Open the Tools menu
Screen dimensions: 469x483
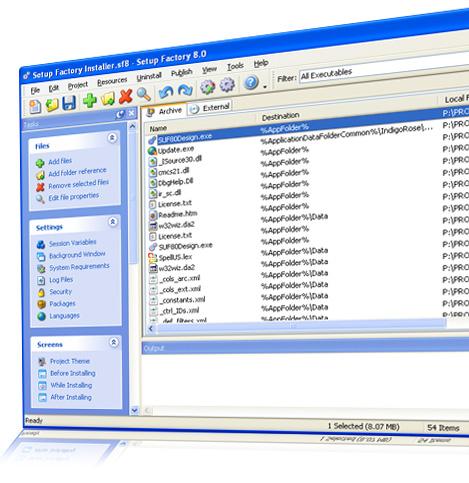tap(235, 66)
